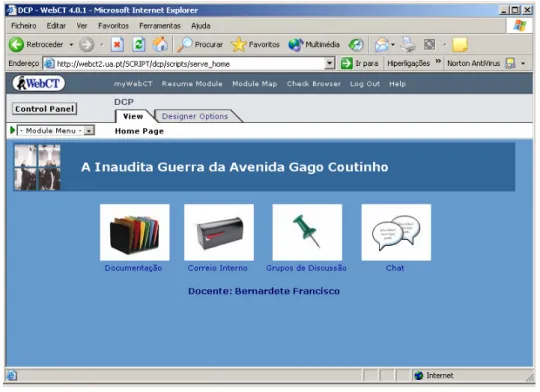
Task: Click the green arrow beside Module Menu
Action: (x=13, y=131)
